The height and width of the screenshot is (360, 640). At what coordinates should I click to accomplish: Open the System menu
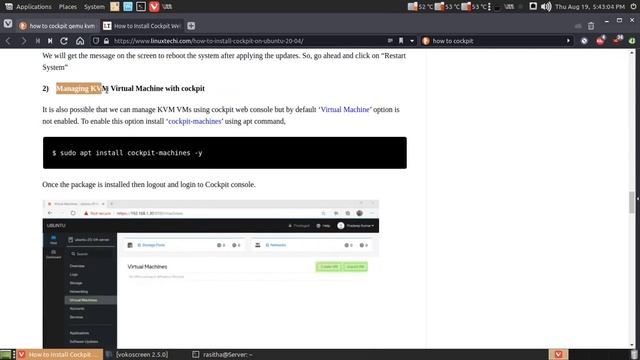pos(94,7)
